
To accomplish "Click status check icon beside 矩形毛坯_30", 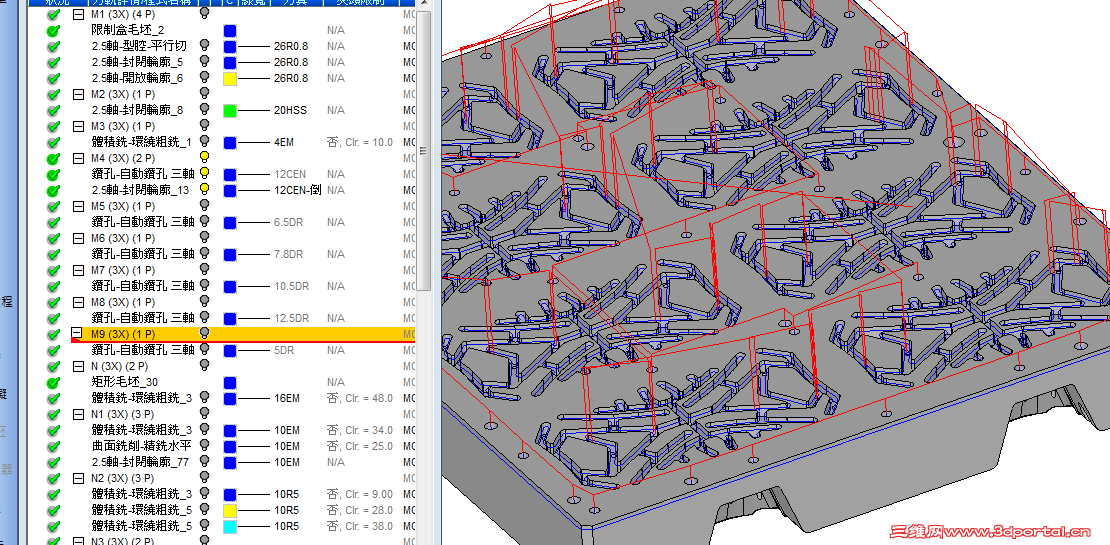I will click(53, 382).
